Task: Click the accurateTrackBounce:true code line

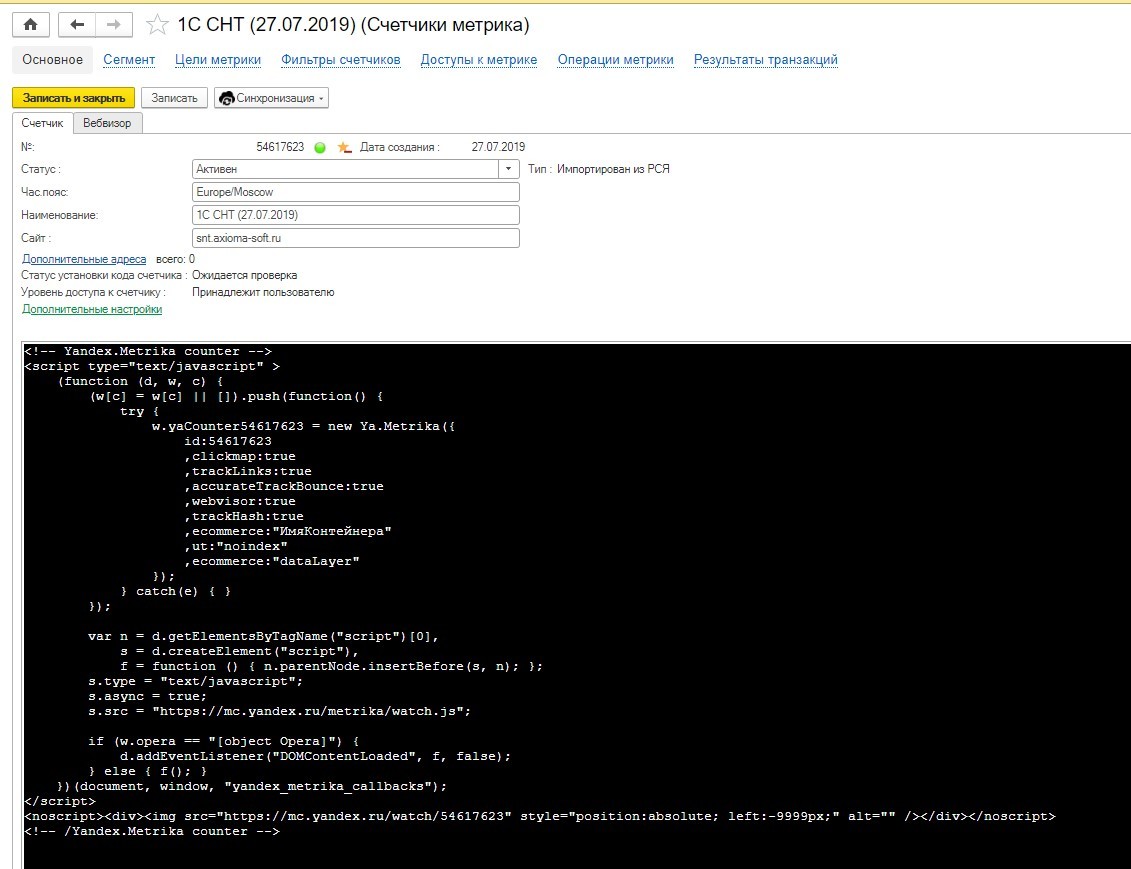Action: [283, 486]
